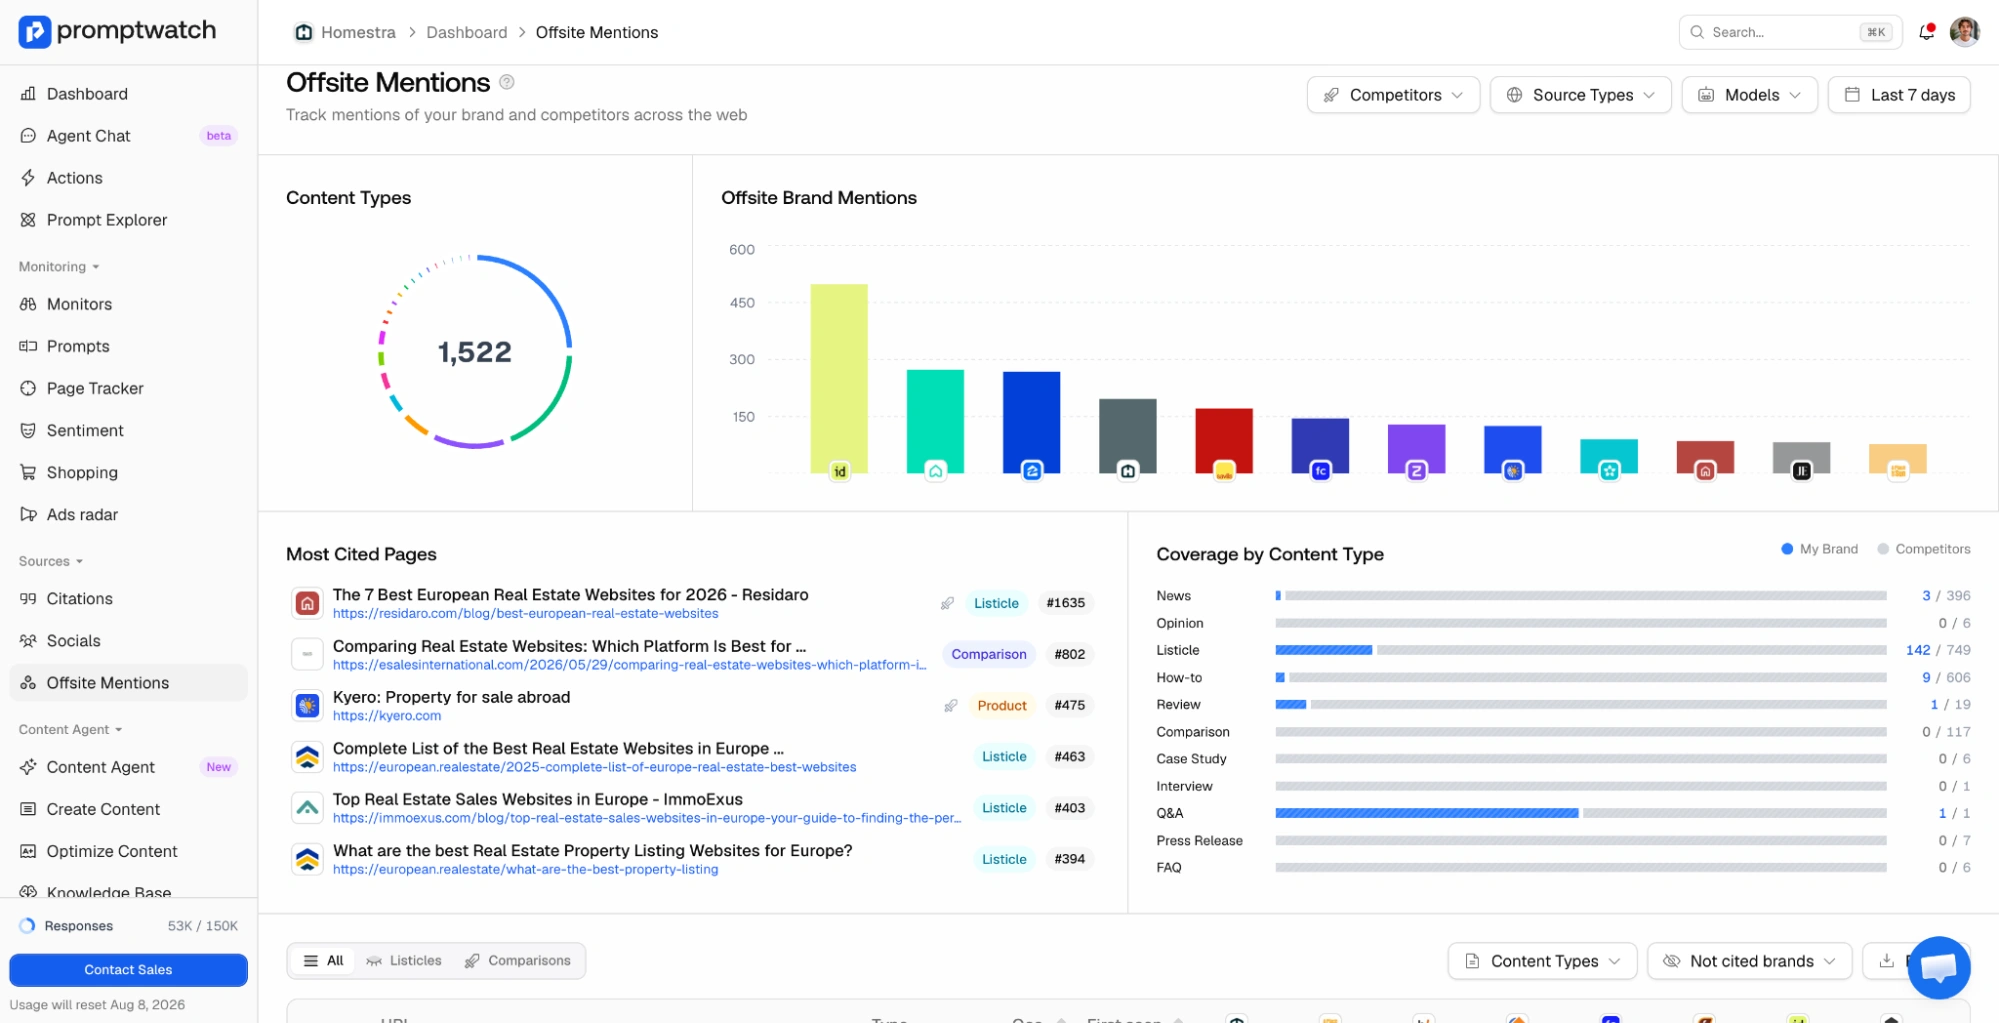Go to Prompt Explorer in sidebar
Screen dimensions: 1999x1023
coord(106,220)
